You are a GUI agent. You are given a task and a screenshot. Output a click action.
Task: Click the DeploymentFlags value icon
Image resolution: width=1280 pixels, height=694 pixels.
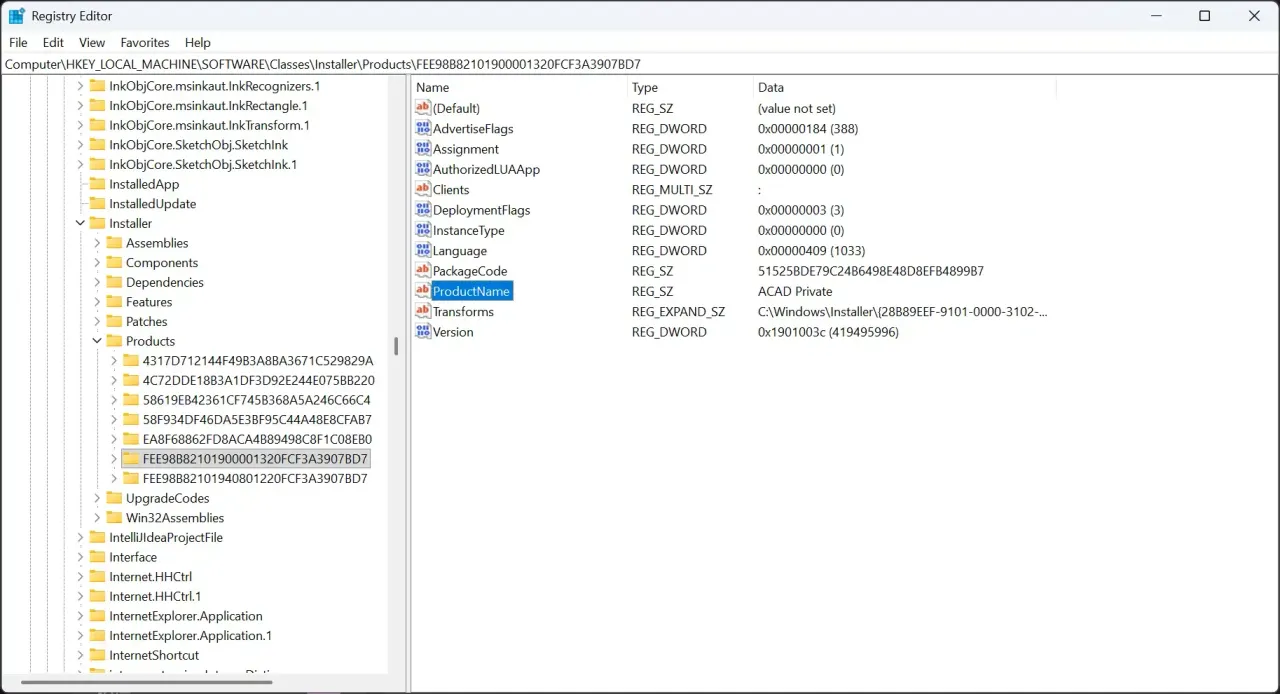tap(423, 210)
